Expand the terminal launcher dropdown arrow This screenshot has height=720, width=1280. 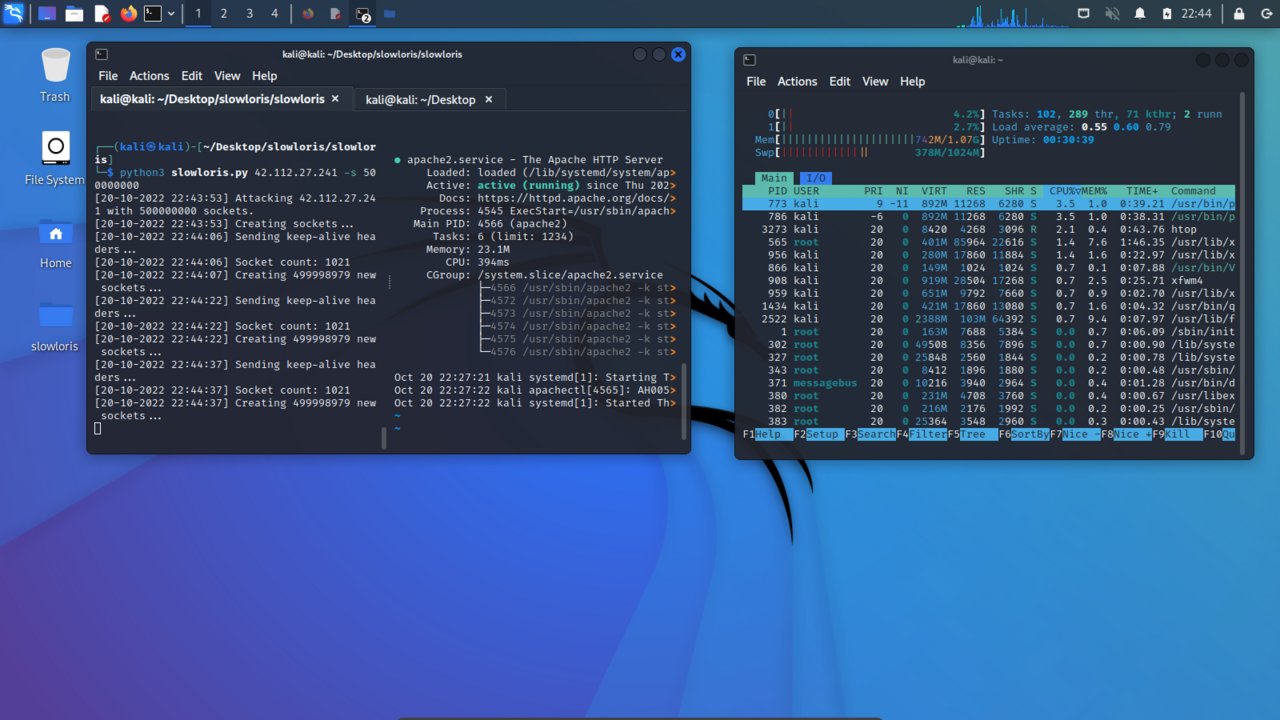pos(171,14)
